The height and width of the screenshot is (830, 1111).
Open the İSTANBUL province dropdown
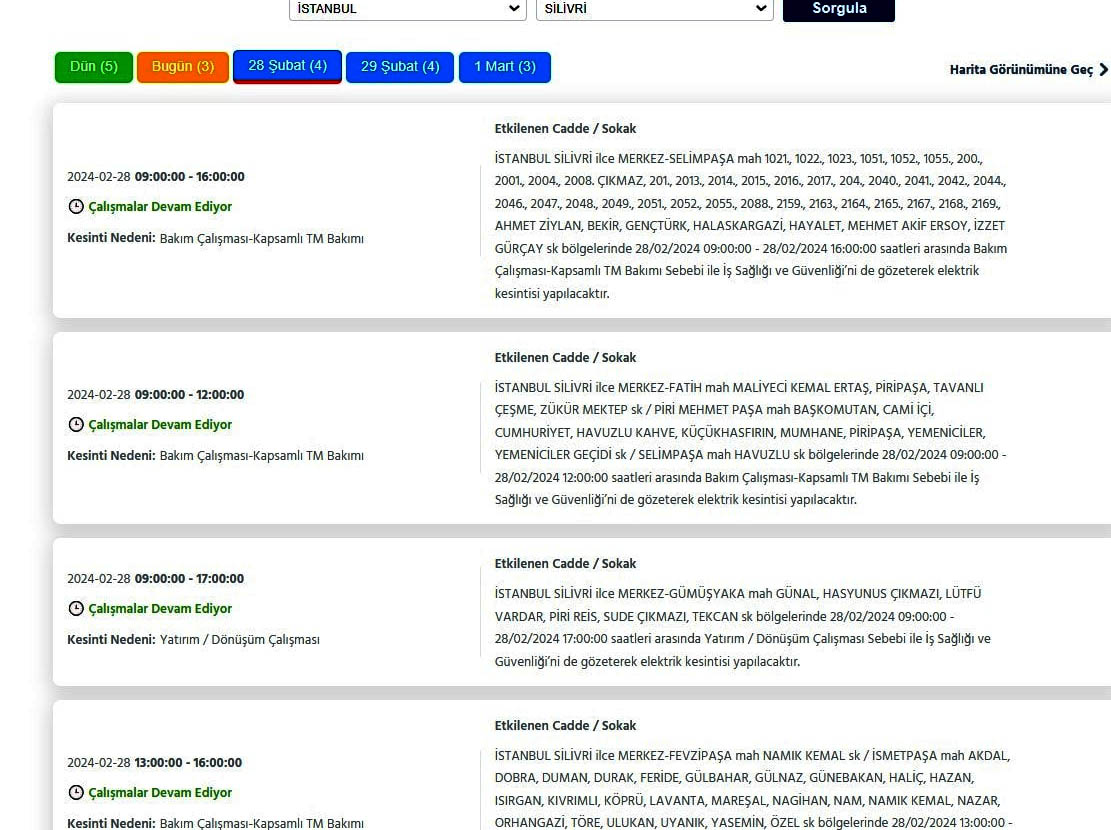click(407, 9)
